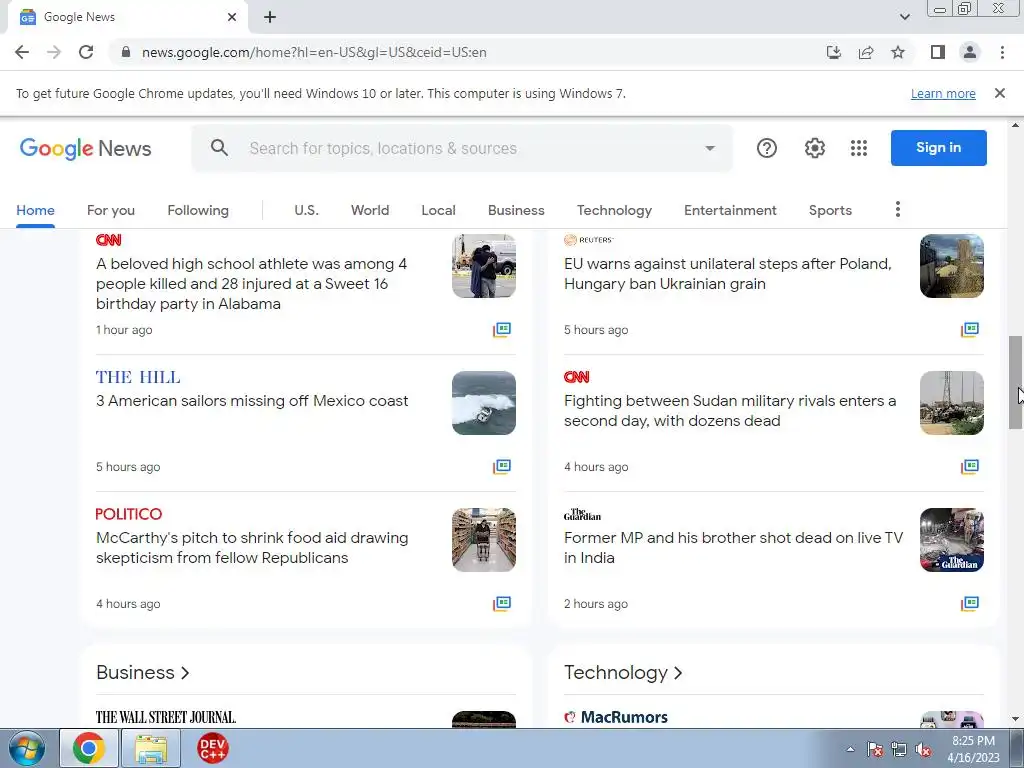Open Google News settings gear

pyautogui.click(x=814, y=148)
